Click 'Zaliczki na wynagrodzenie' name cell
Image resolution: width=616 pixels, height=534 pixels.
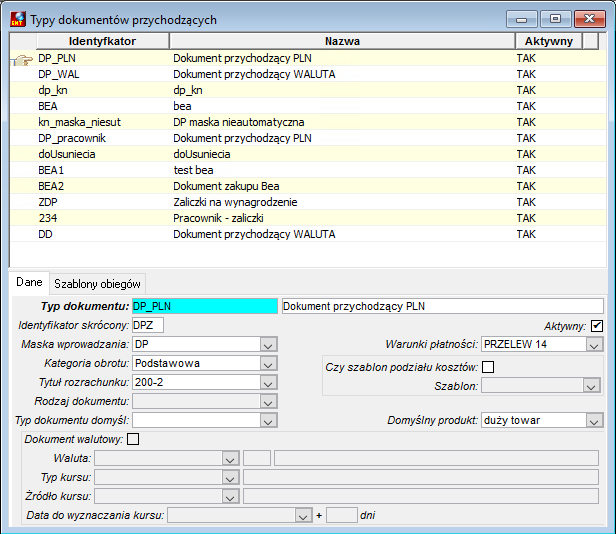[x=235, y=202]
